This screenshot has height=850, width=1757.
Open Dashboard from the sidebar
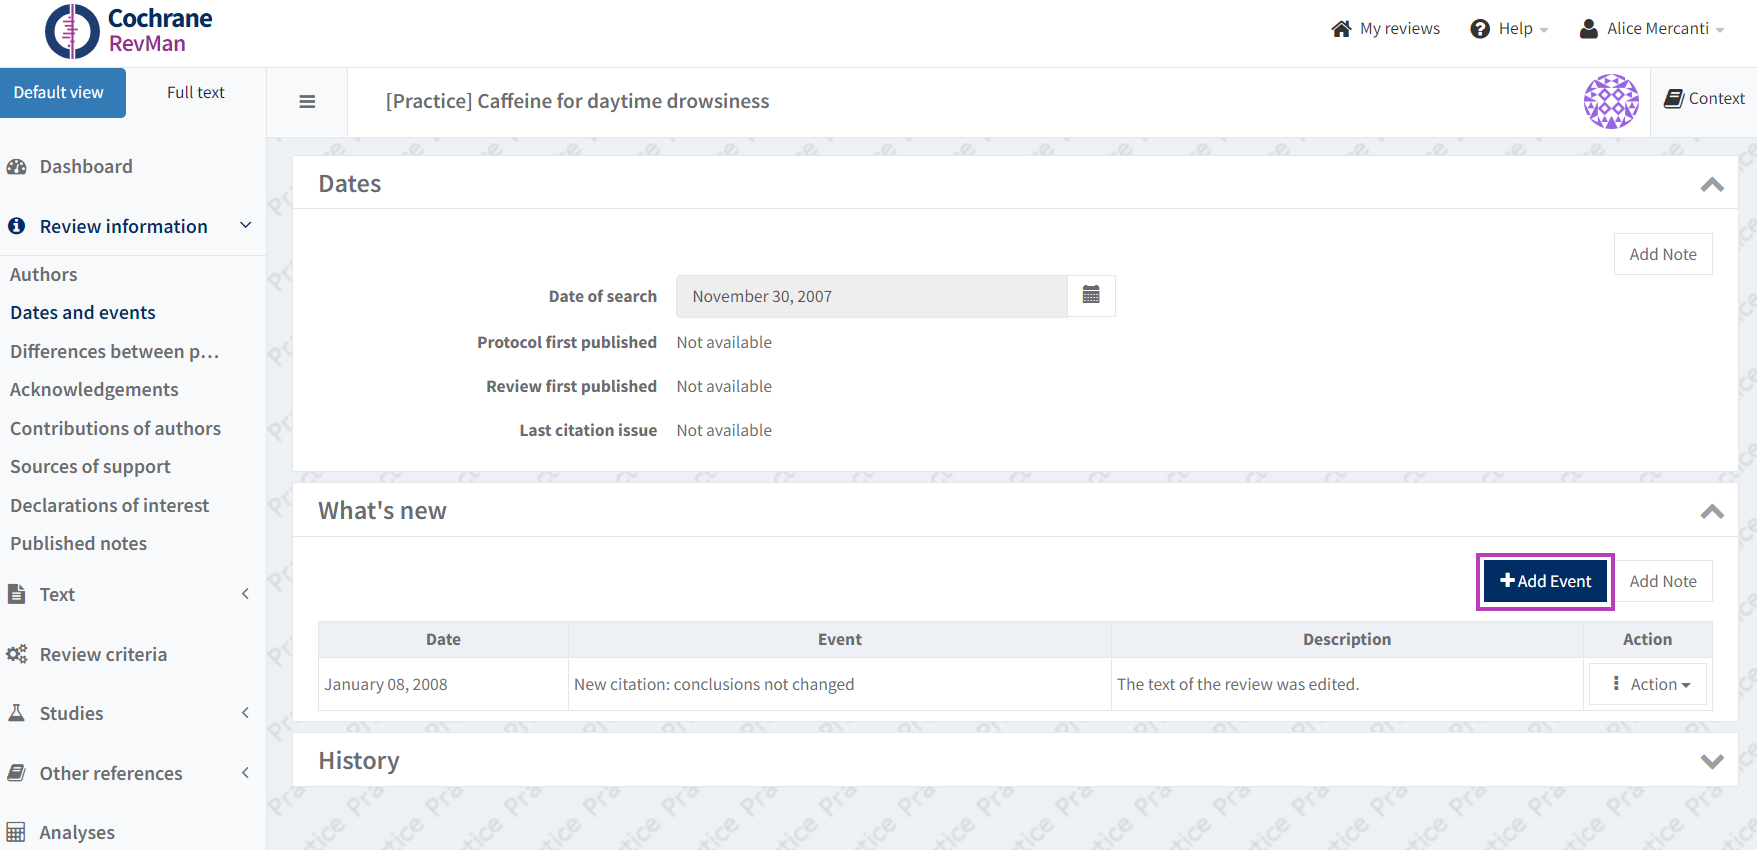tap(86, 167)
